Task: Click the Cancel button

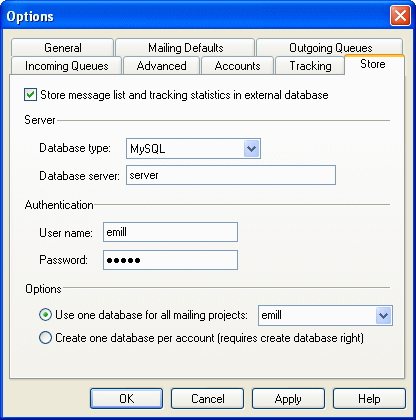Action: [207, 398]
